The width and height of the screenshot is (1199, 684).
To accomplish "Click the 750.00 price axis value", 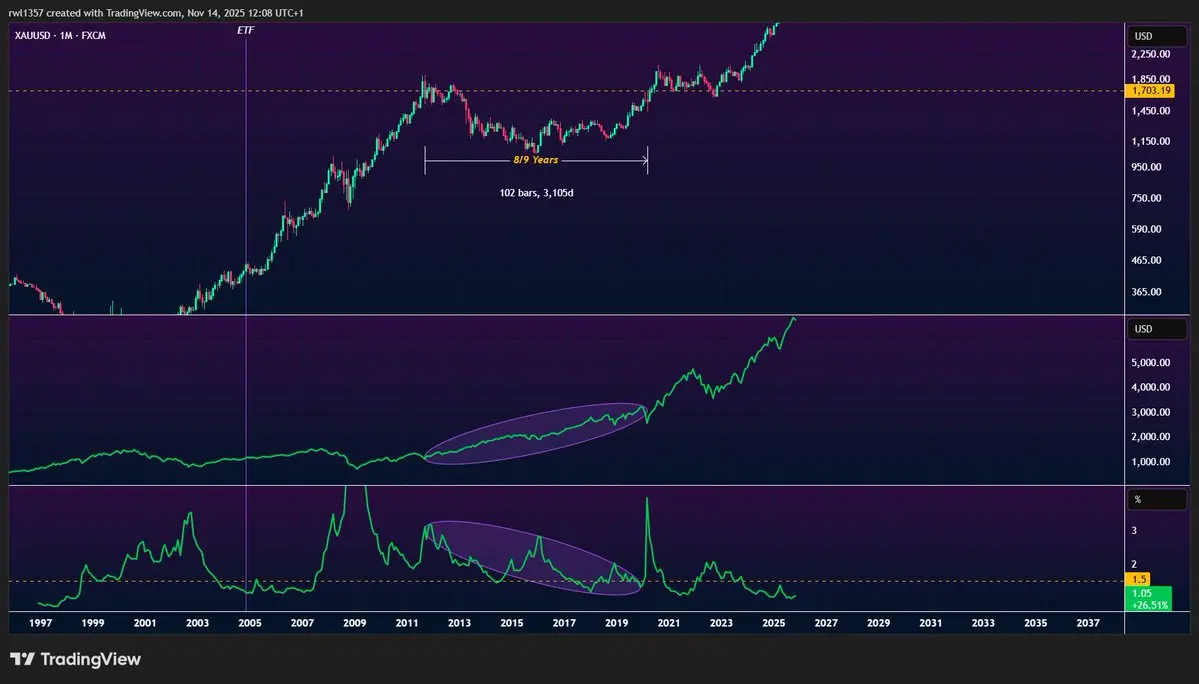I will (x=1146, y=198).
